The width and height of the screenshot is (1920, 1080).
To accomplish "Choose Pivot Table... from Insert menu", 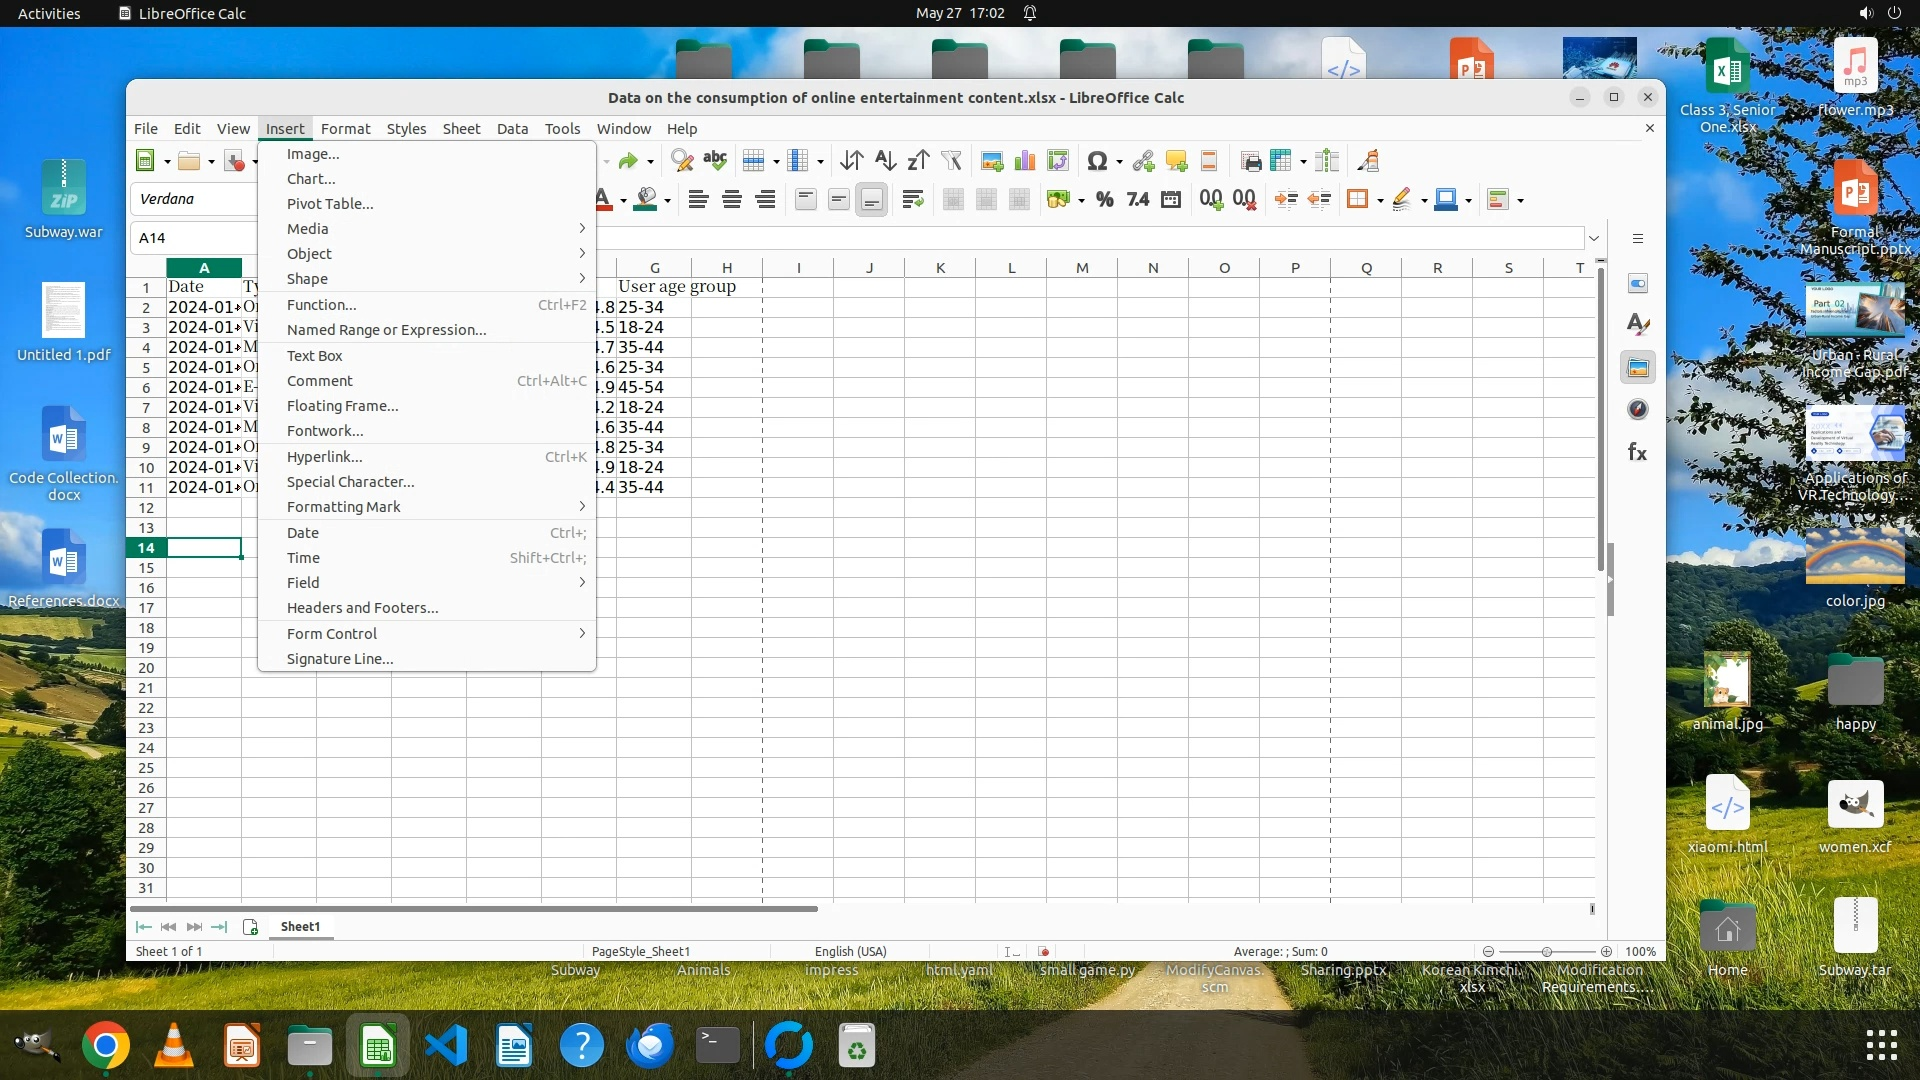I will (x=330, y=204).
